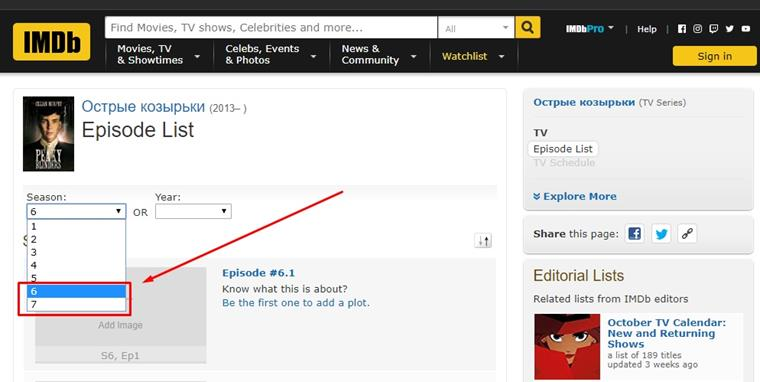Click the episode sort order icon

[x=483, y=240]
